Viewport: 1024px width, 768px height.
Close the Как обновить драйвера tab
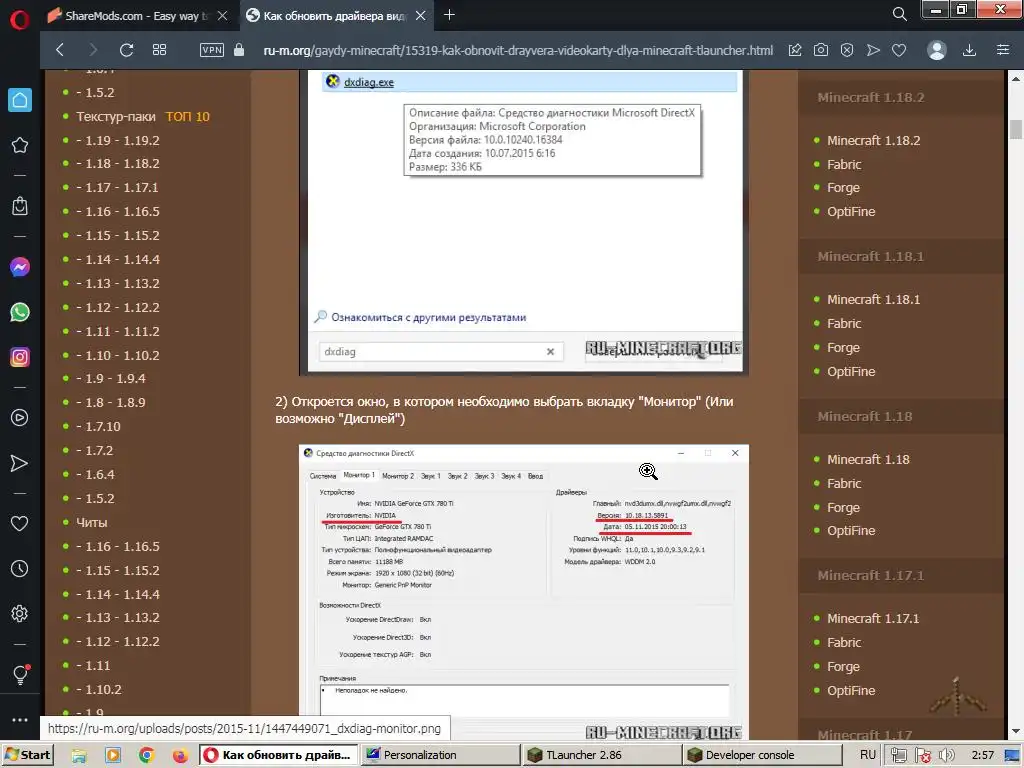(x=421, y=16)
